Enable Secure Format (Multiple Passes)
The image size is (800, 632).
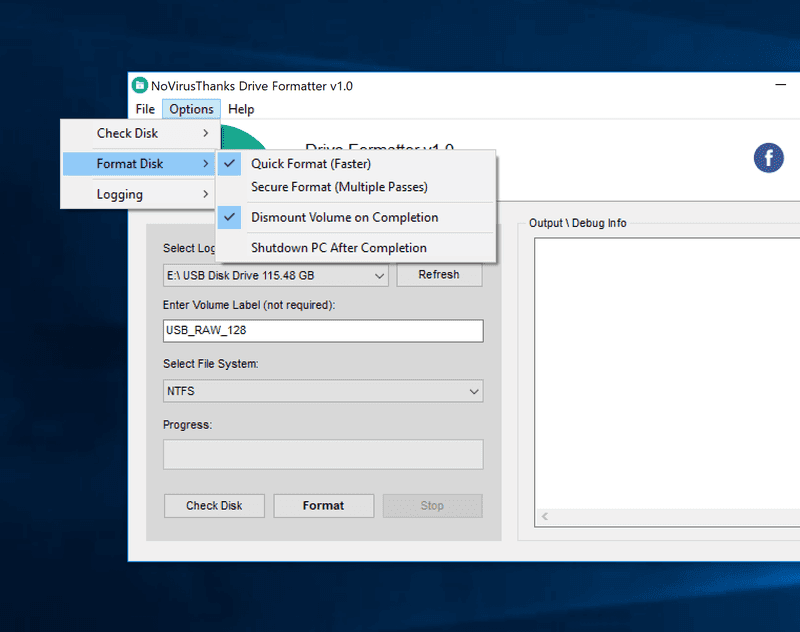pos(339,187)
